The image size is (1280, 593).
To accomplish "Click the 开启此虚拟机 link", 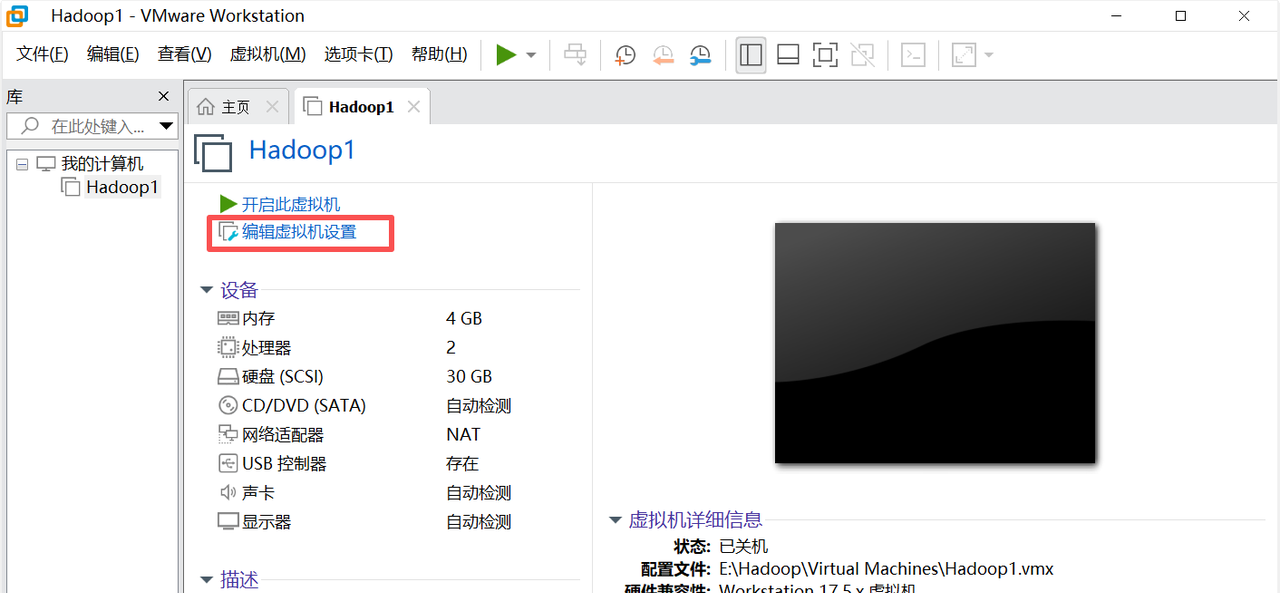I will tap(292, 203).
